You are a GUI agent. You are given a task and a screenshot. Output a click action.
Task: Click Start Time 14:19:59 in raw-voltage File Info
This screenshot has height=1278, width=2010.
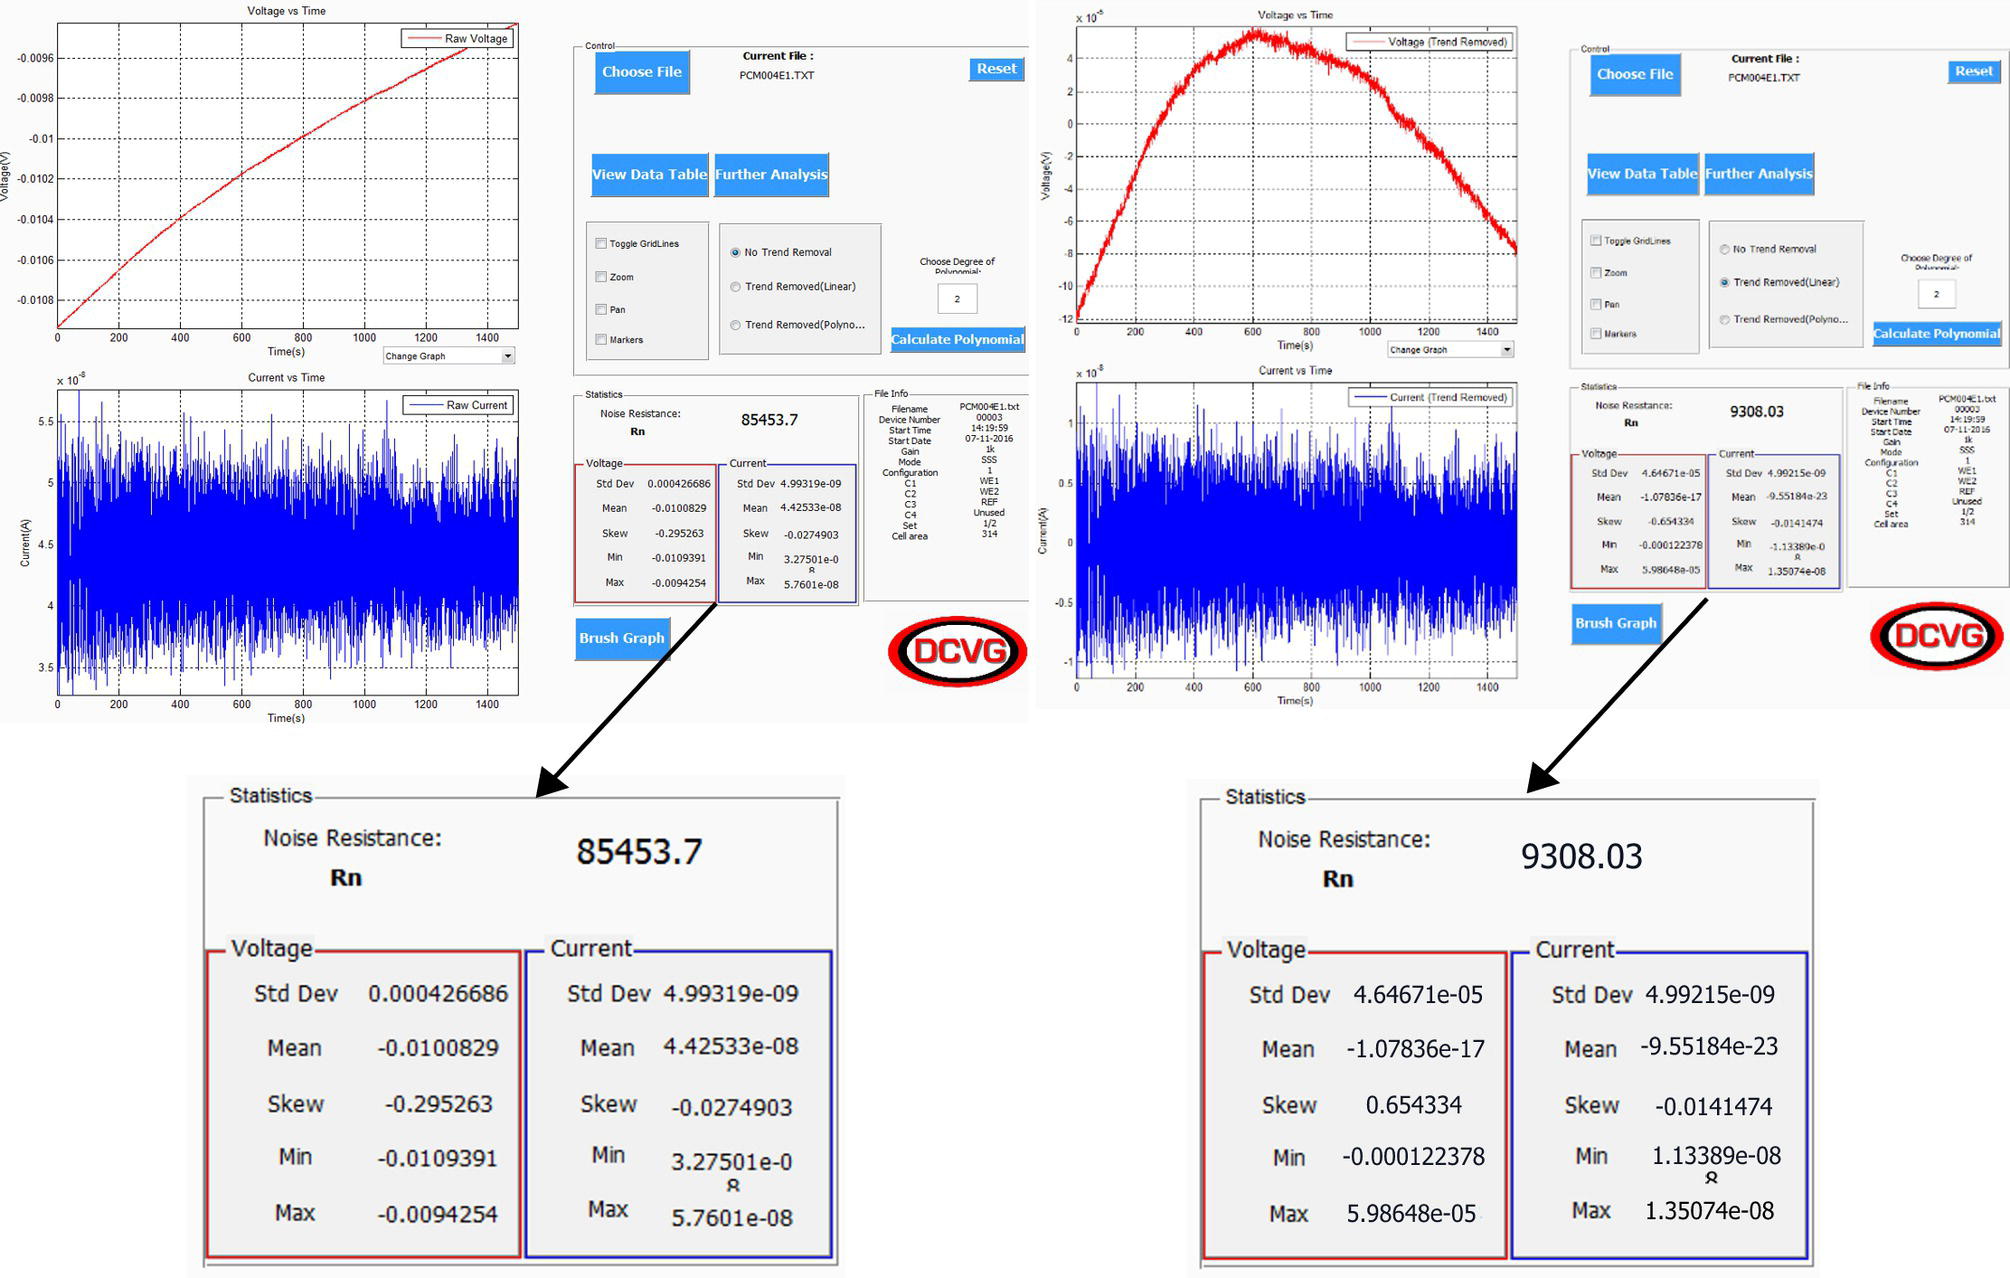pos(989,428)
